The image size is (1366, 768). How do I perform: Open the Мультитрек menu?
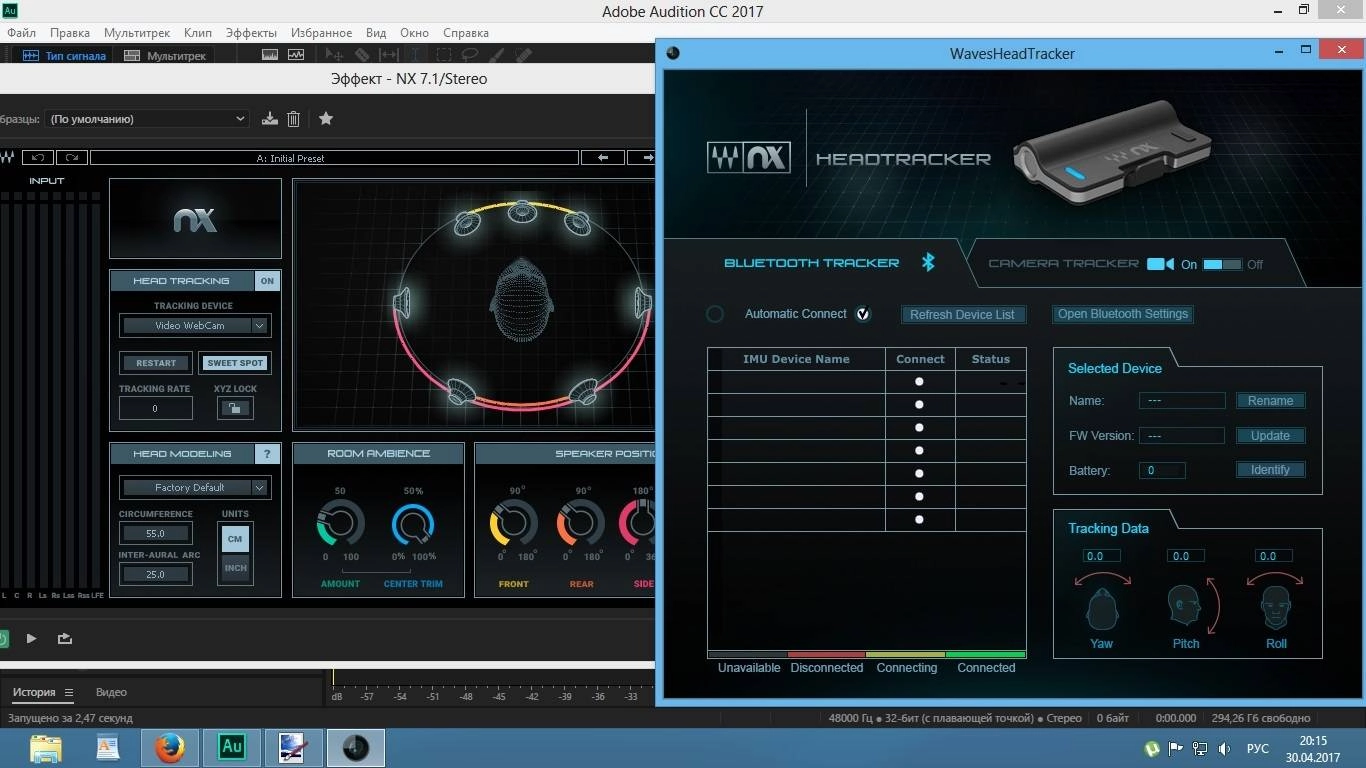tap(137, 33)
